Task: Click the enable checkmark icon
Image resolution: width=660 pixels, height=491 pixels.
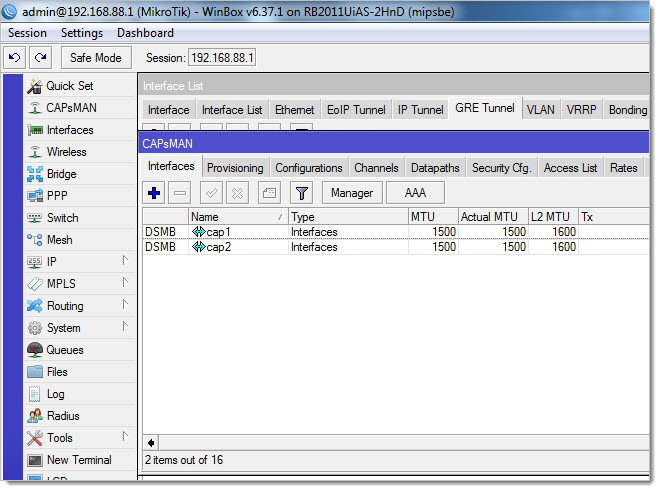Action: tap(211, 193)
